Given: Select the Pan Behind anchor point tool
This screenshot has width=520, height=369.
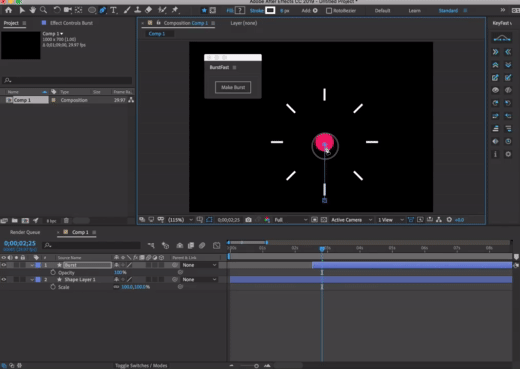Looking at the screenshot, I should pos(79,10).
